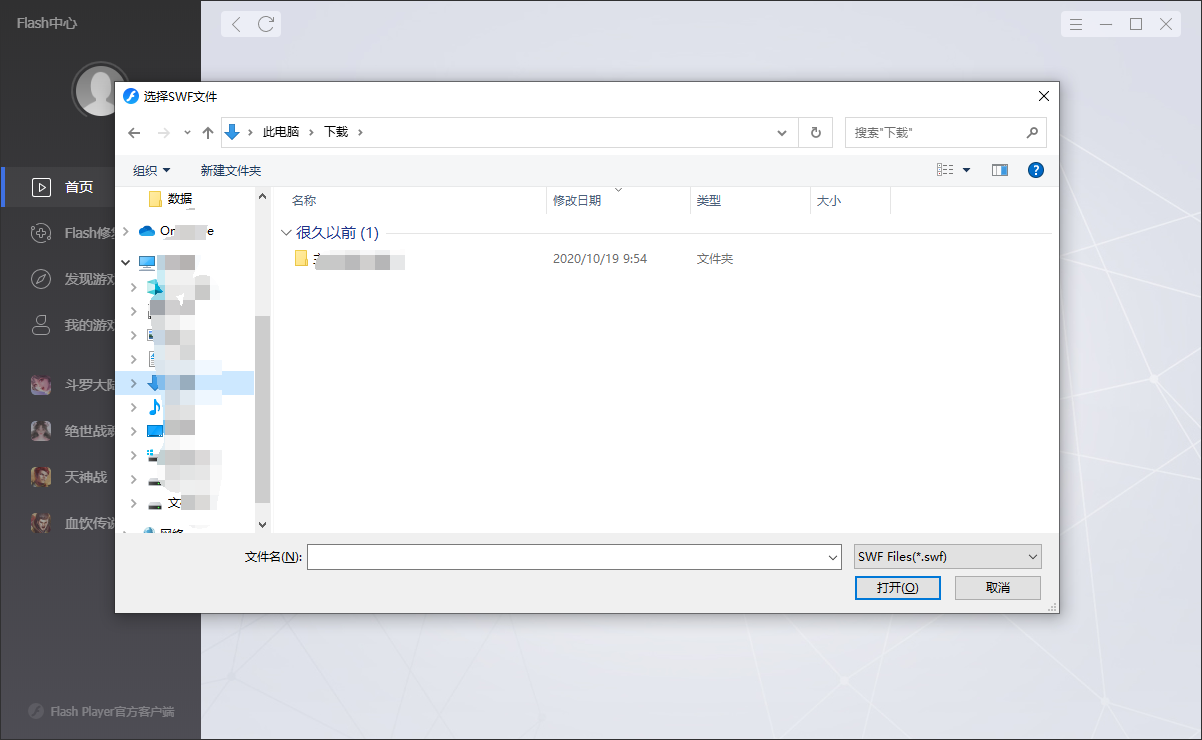Viewport: 1202px width, 740px height.
Task: Expand the chevron after 下载 breadcrumb
Action: [360, 132]
